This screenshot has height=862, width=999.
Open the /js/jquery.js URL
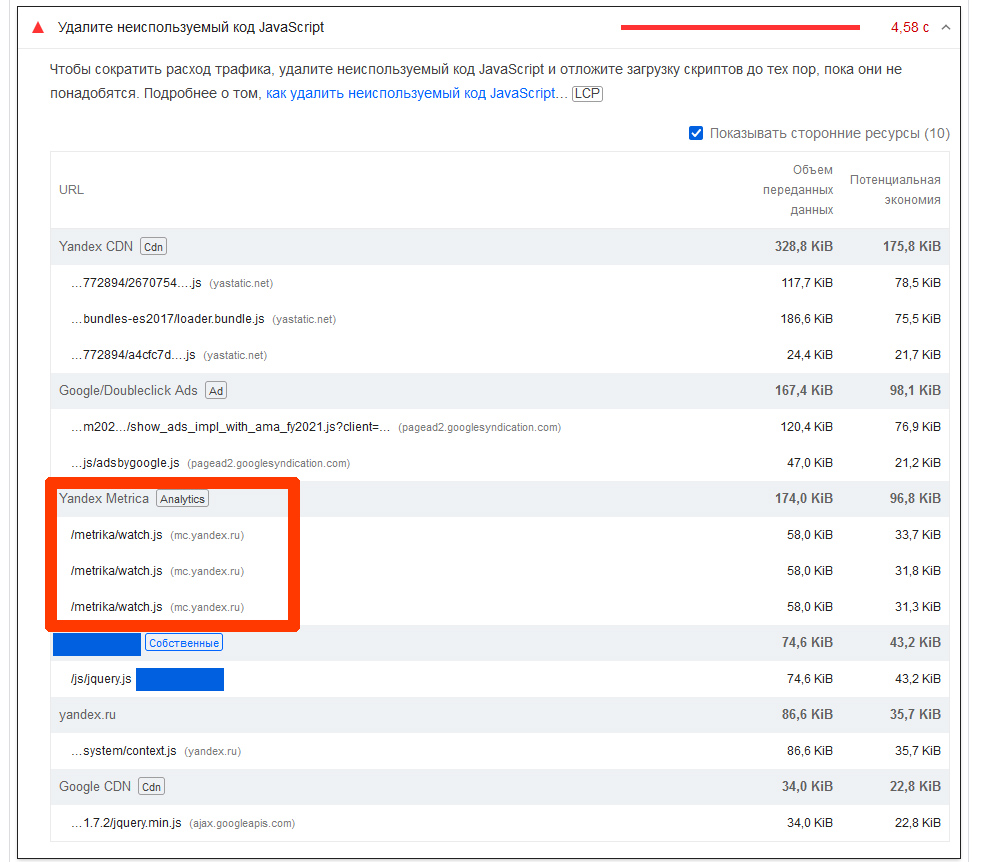101,679
